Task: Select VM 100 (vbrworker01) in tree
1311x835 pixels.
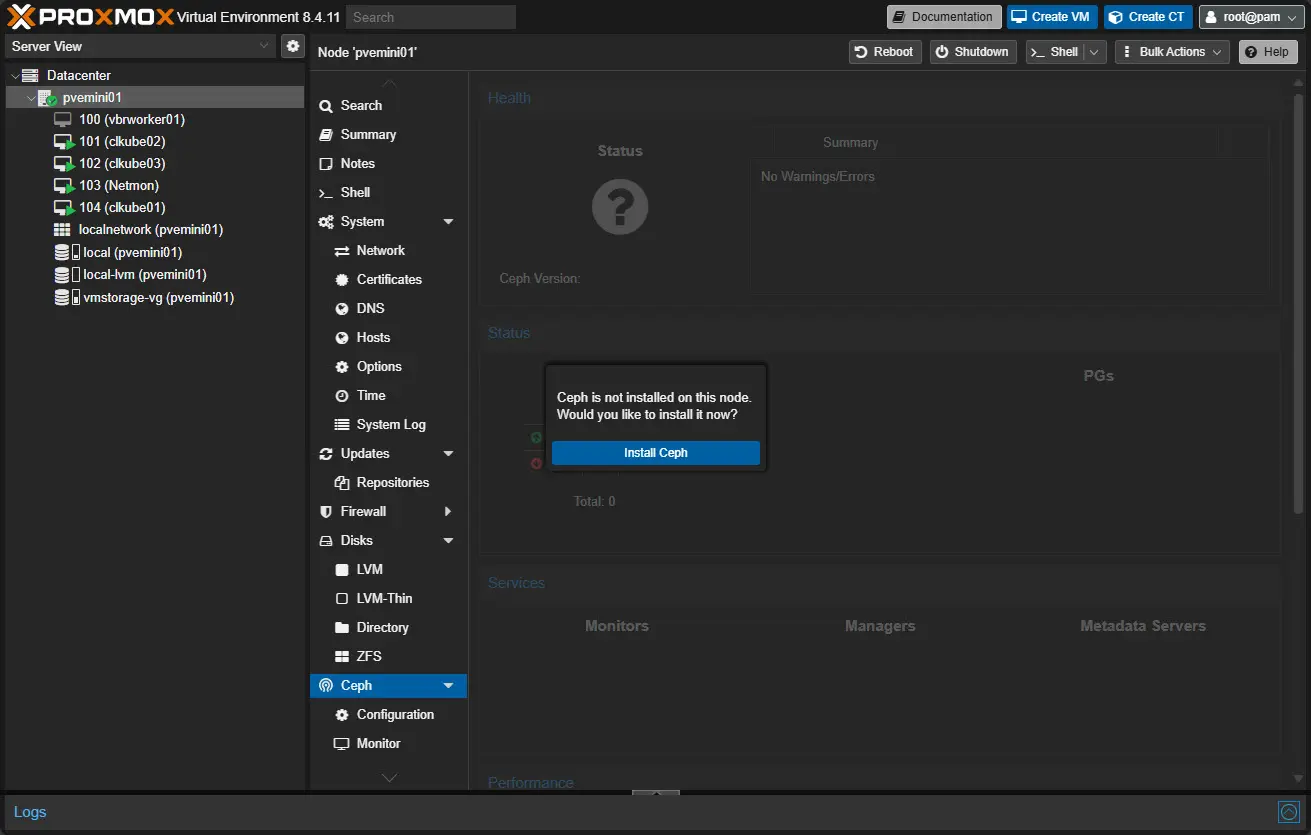Action: [131, 119]
